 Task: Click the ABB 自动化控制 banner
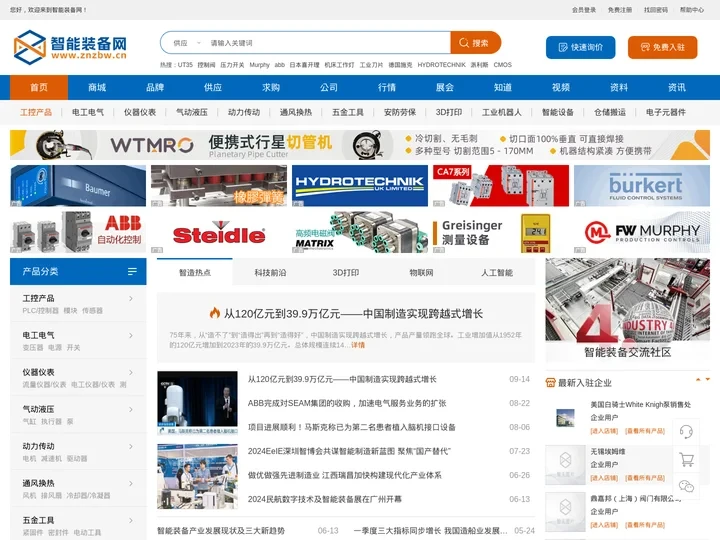coord(78,232)
